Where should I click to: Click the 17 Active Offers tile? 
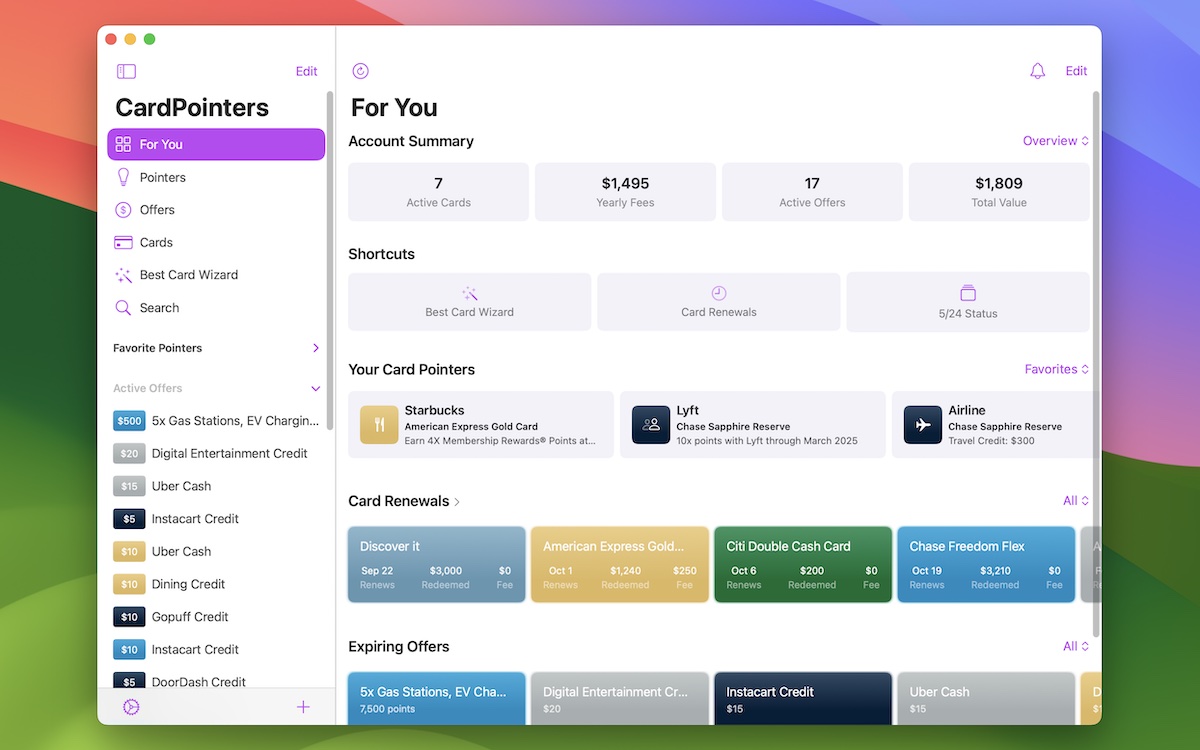pyautogui.click(x=812, y=192)
